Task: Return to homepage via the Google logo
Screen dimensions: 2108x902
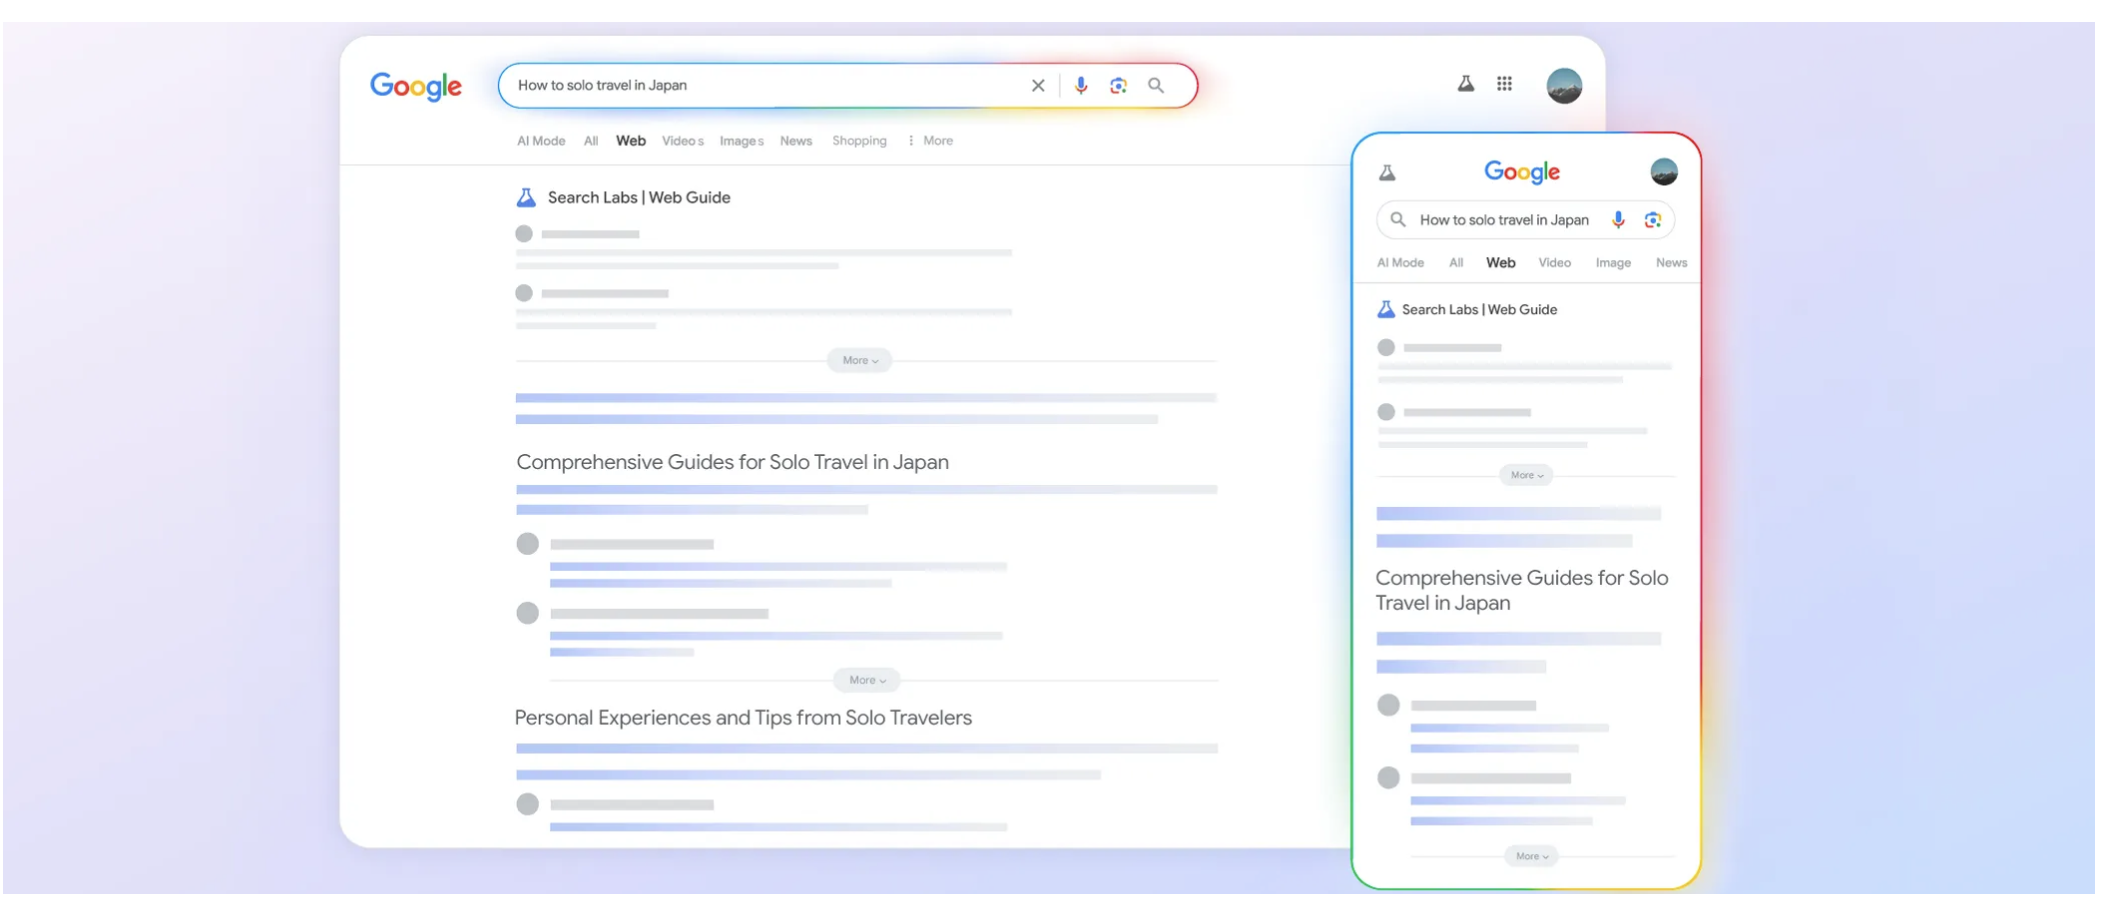Action: point(415,87)
